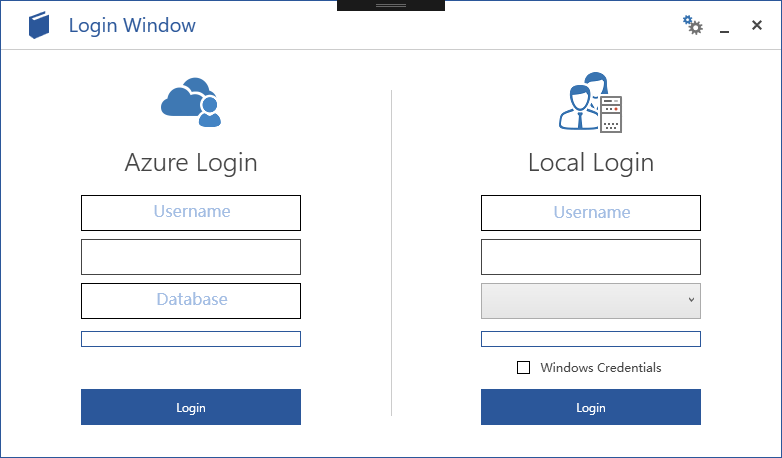782x458 pixels.
Task: Click the Azure Login heading
Action: 191,163
